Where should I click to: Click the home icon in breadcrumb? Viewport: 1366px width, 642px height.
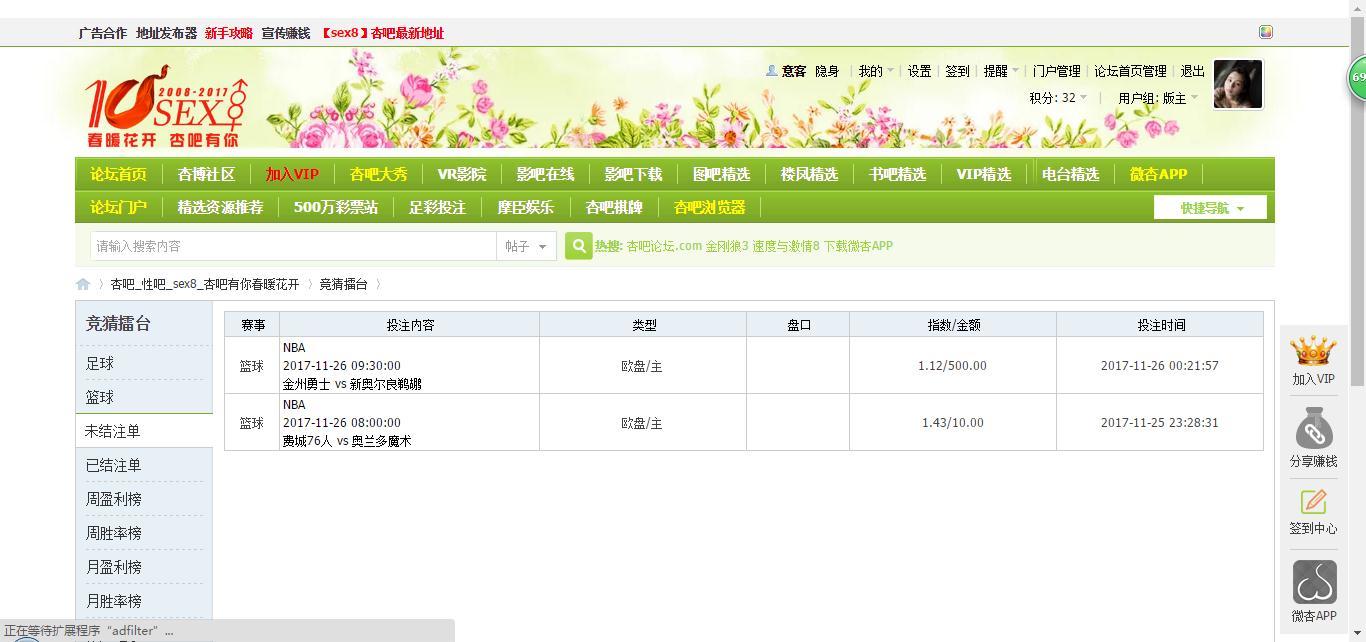pyautogui.click(x=83, y=284)
